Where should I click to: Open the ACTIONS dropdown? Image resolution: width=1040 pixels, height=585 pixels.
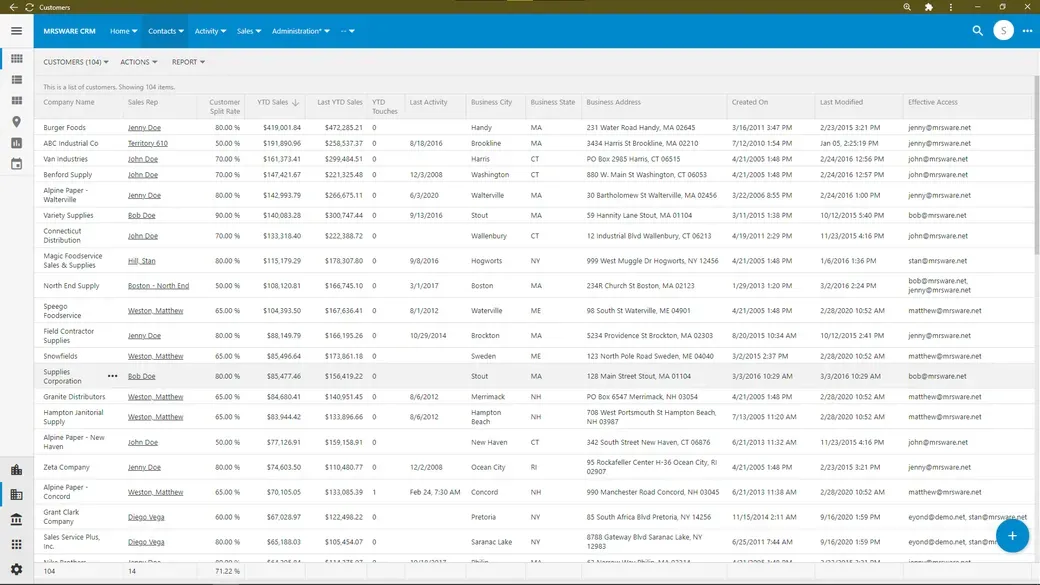pos(139,62)
